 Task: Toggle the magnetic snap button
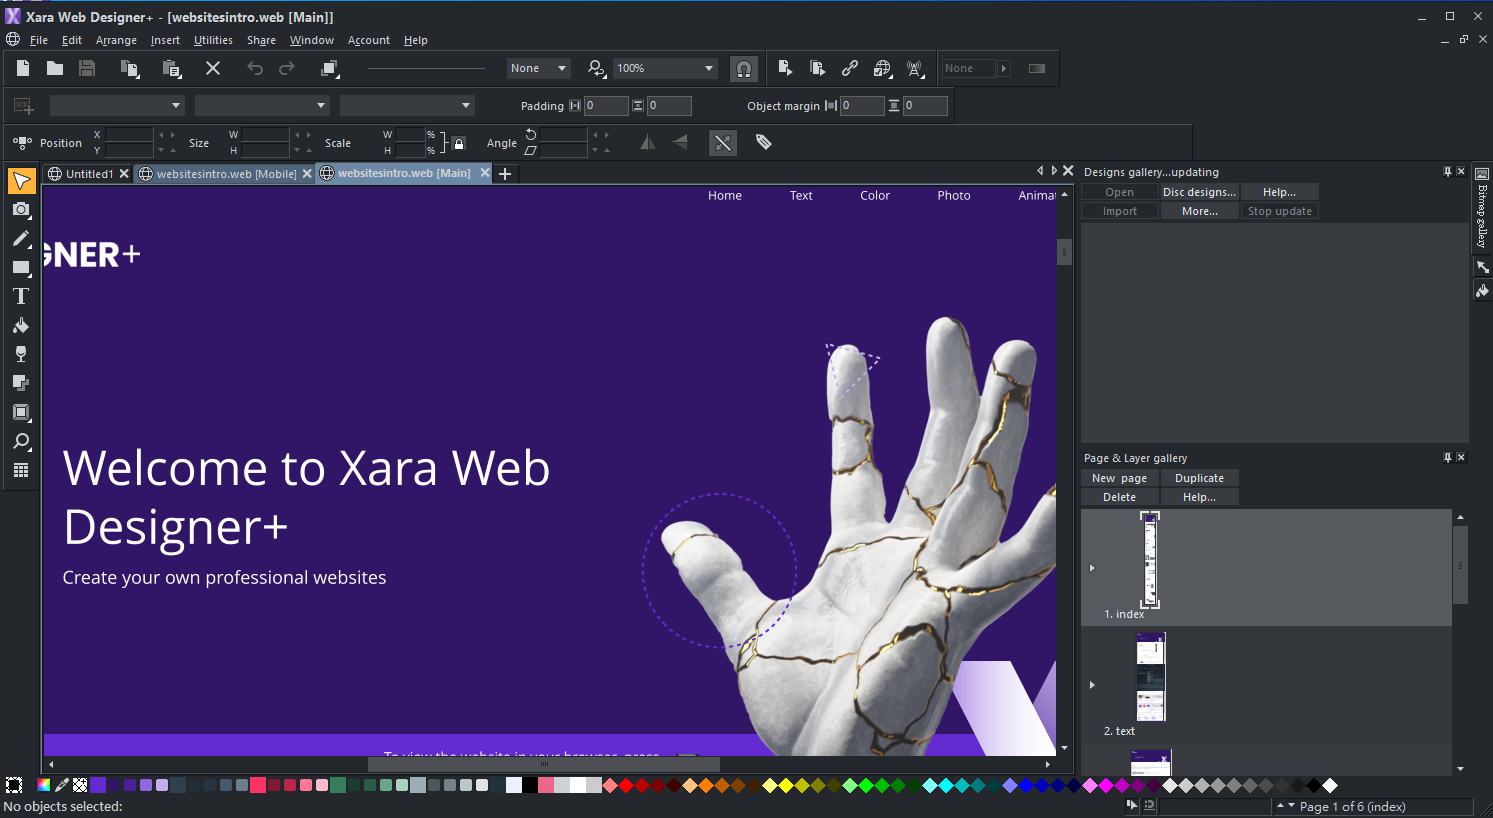click(743, 68)
